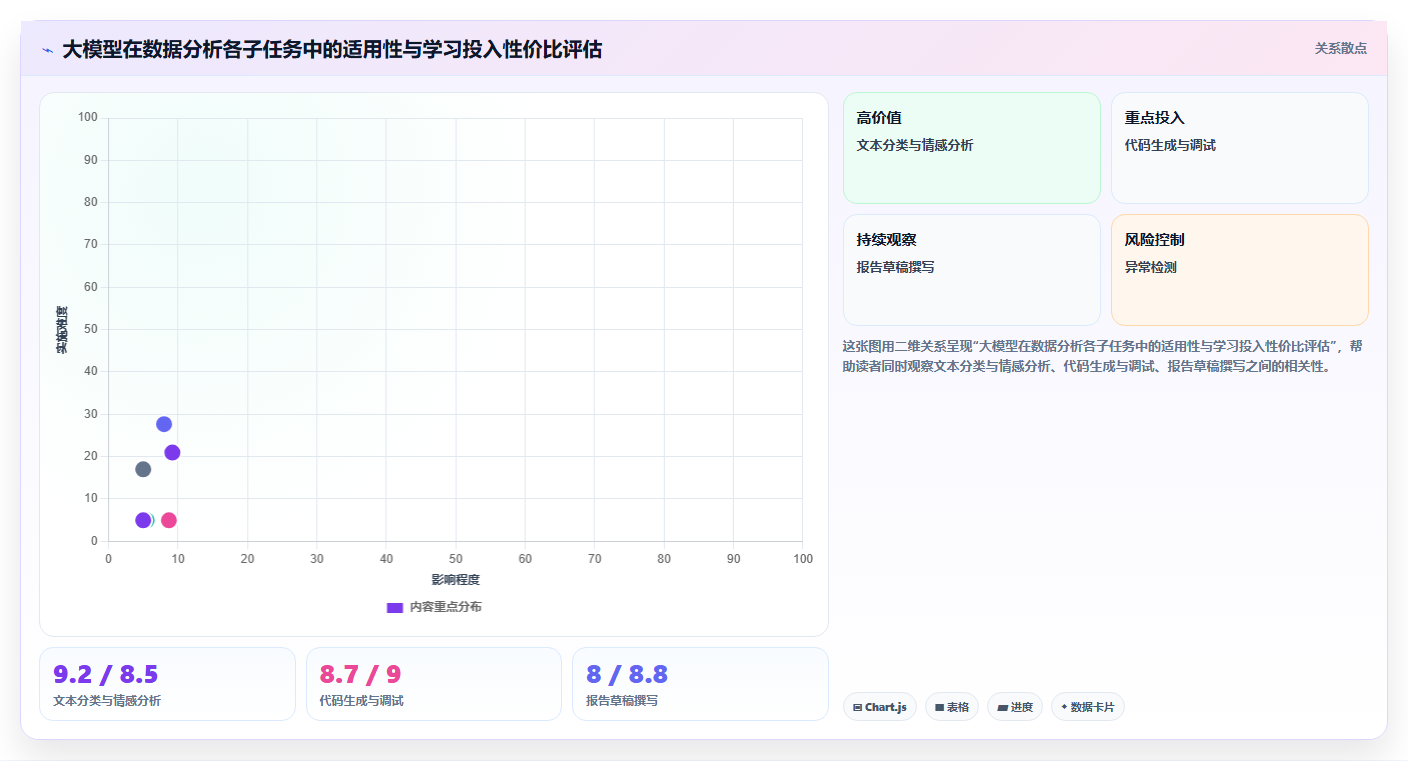
Task: Click the 代码生成与调试 label under 8.7 / 9
Action: click(362, 701)
